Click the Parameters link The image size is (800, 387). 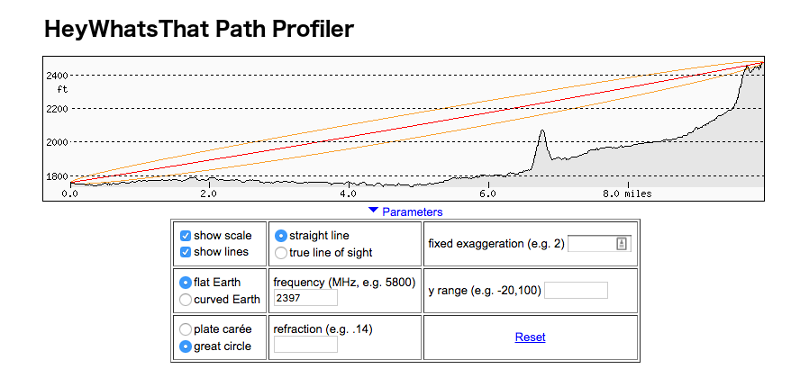pos(412,212)
